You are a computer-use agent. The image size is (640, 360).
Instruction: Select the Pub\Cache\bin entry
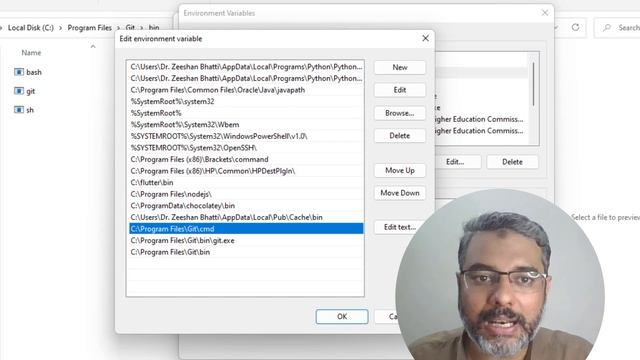point(246,217)
